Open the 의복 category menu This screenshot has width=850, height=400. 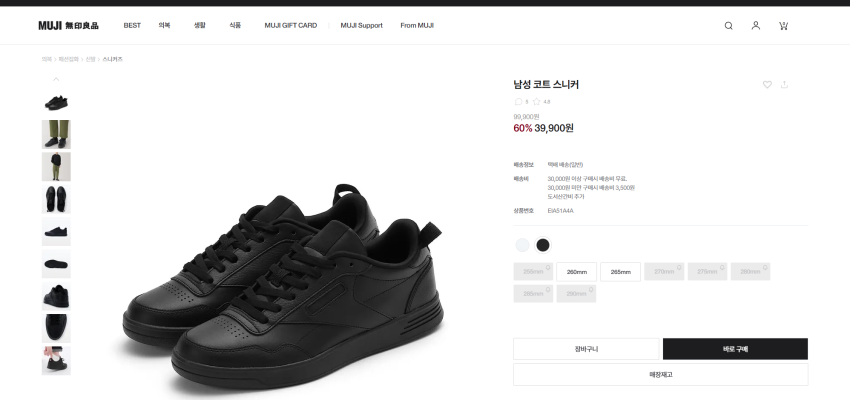coord(164,25)
